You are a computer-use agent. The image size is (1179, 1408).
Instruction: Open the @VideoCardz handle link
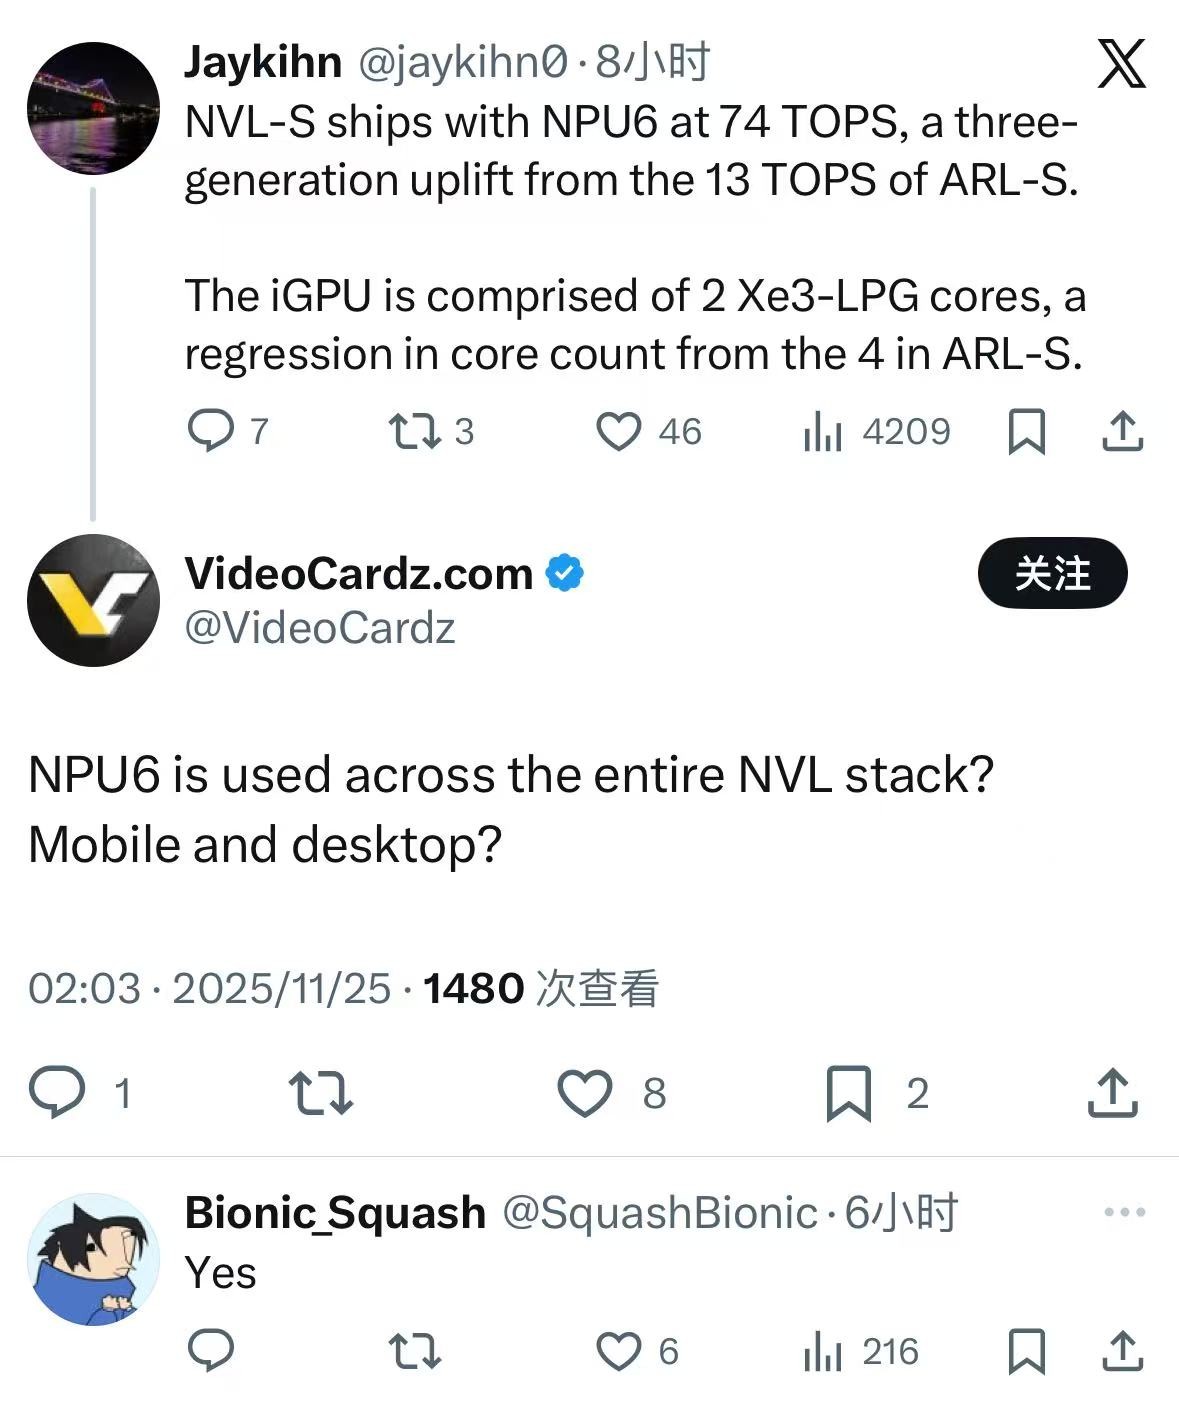320,628
